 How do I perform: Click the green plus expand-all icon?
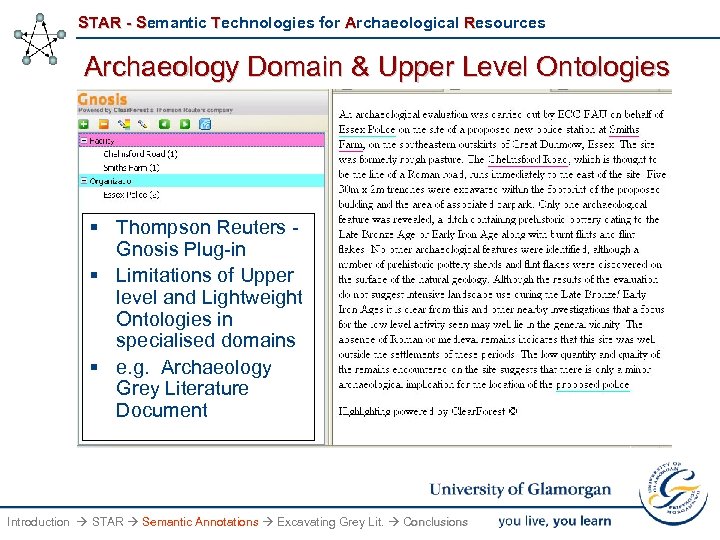point(84,124)
